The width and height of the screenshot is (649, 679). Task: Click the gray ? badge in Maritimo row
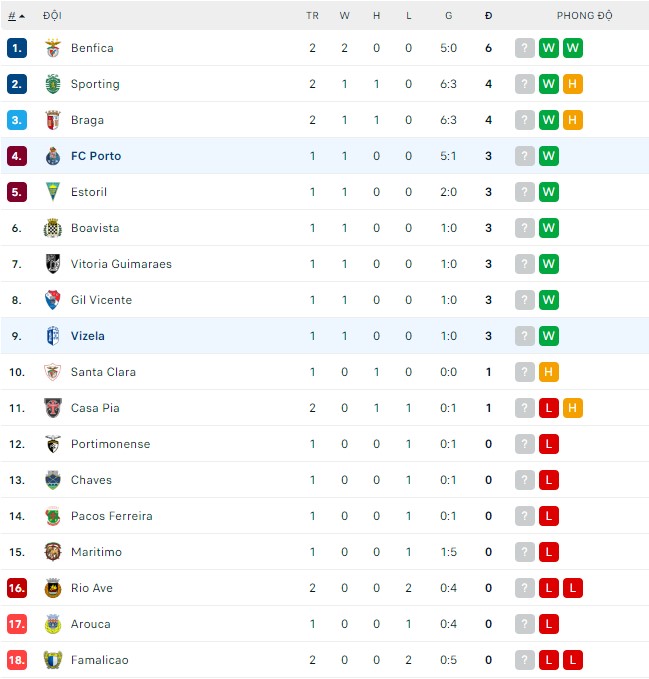click(x=525, y=552)
